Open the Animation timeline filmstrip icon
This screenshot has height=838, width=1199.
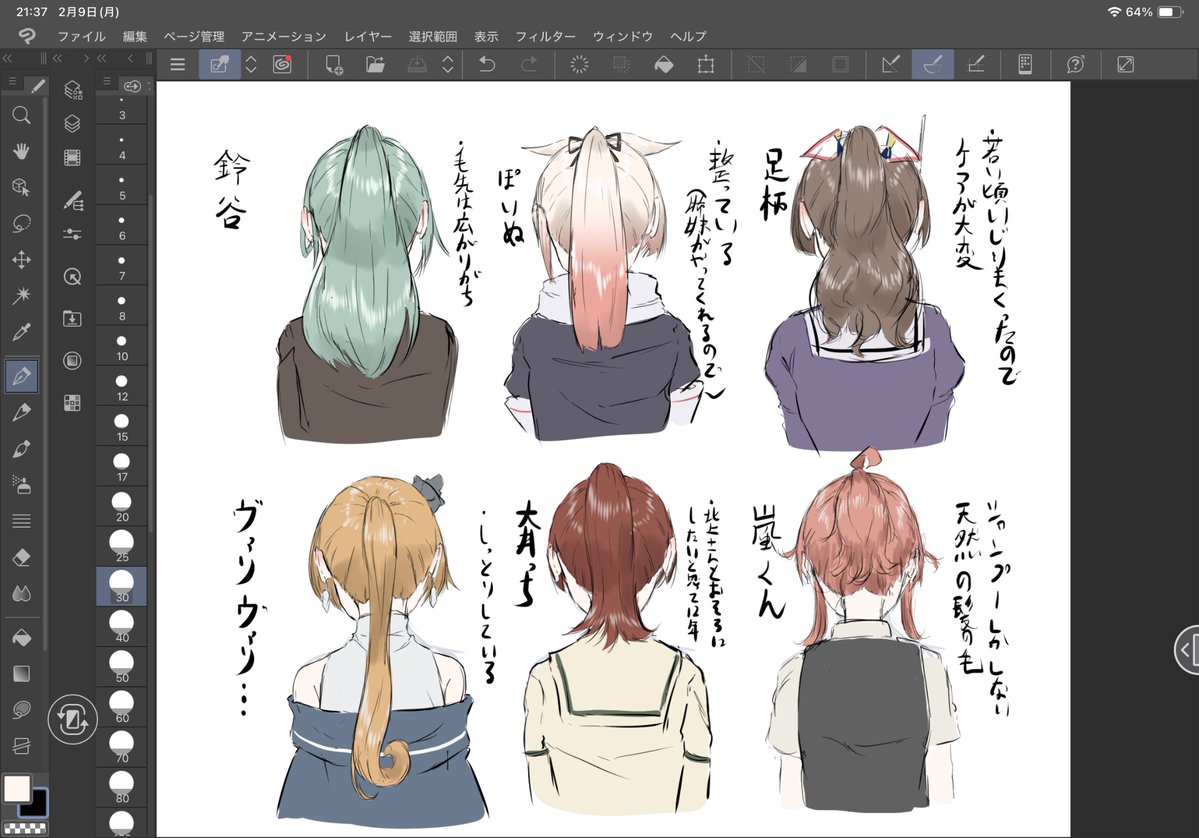(73, 158)
